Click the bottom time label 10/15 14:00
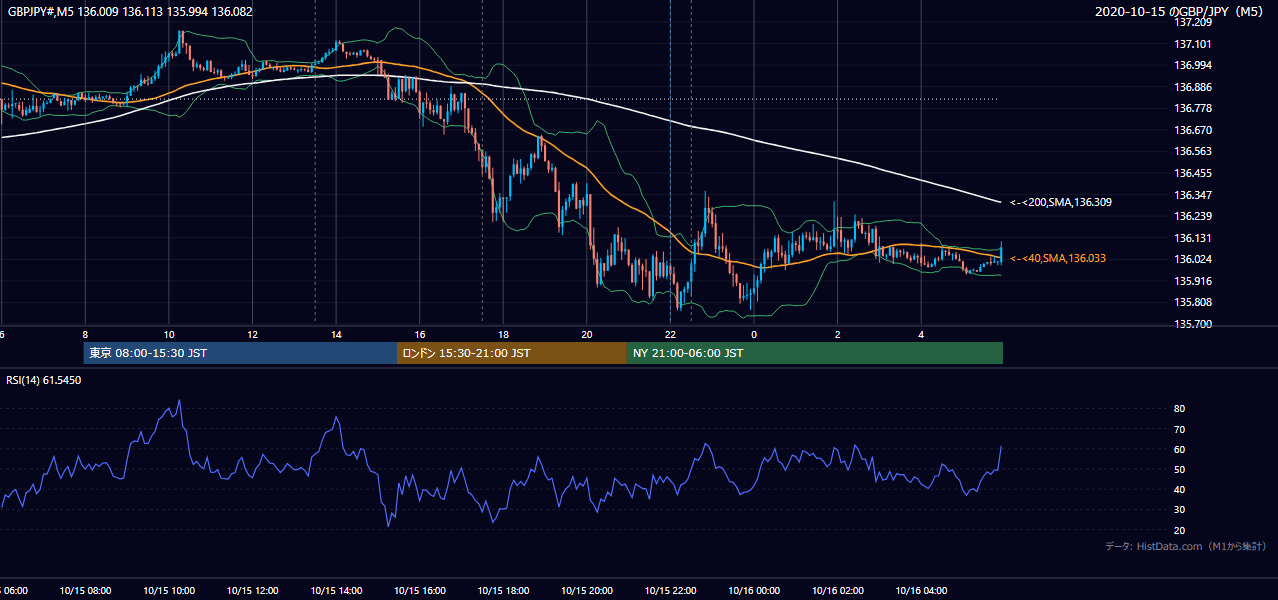Viewport: 1278px width, 600px height. point(336,590)
